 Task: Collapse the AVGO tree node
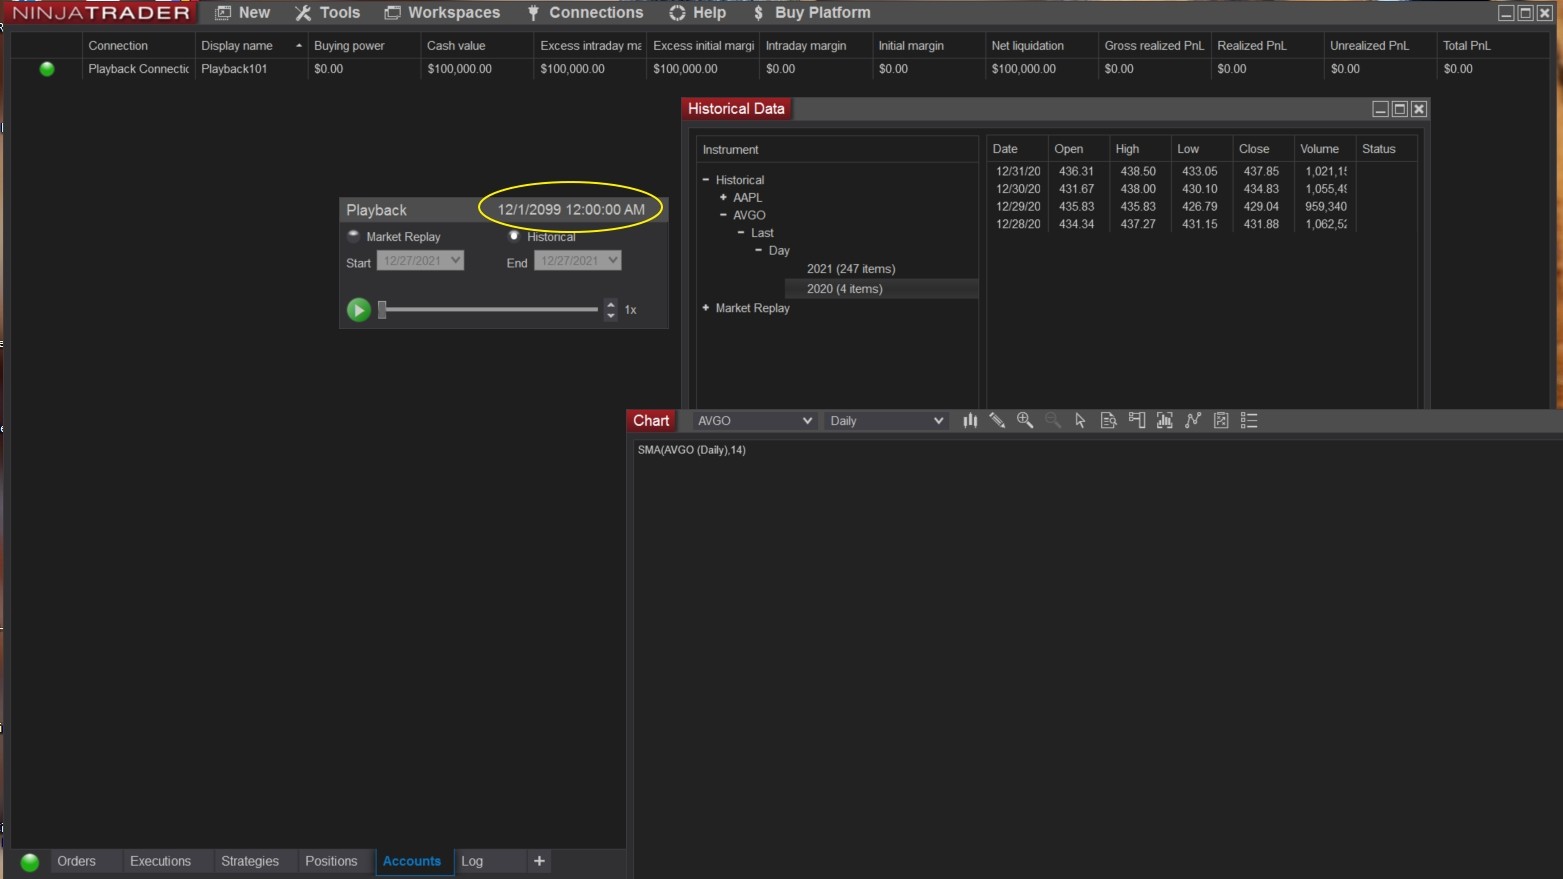723,215
